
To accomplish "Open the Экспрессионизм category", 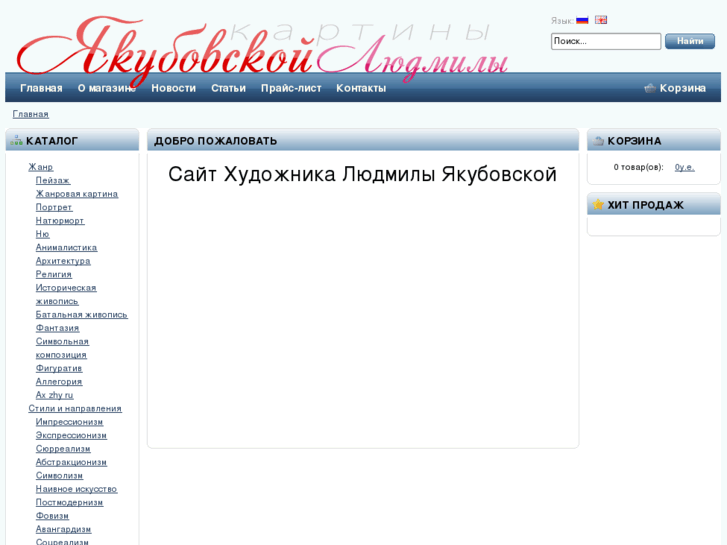I will click(71, 436).
